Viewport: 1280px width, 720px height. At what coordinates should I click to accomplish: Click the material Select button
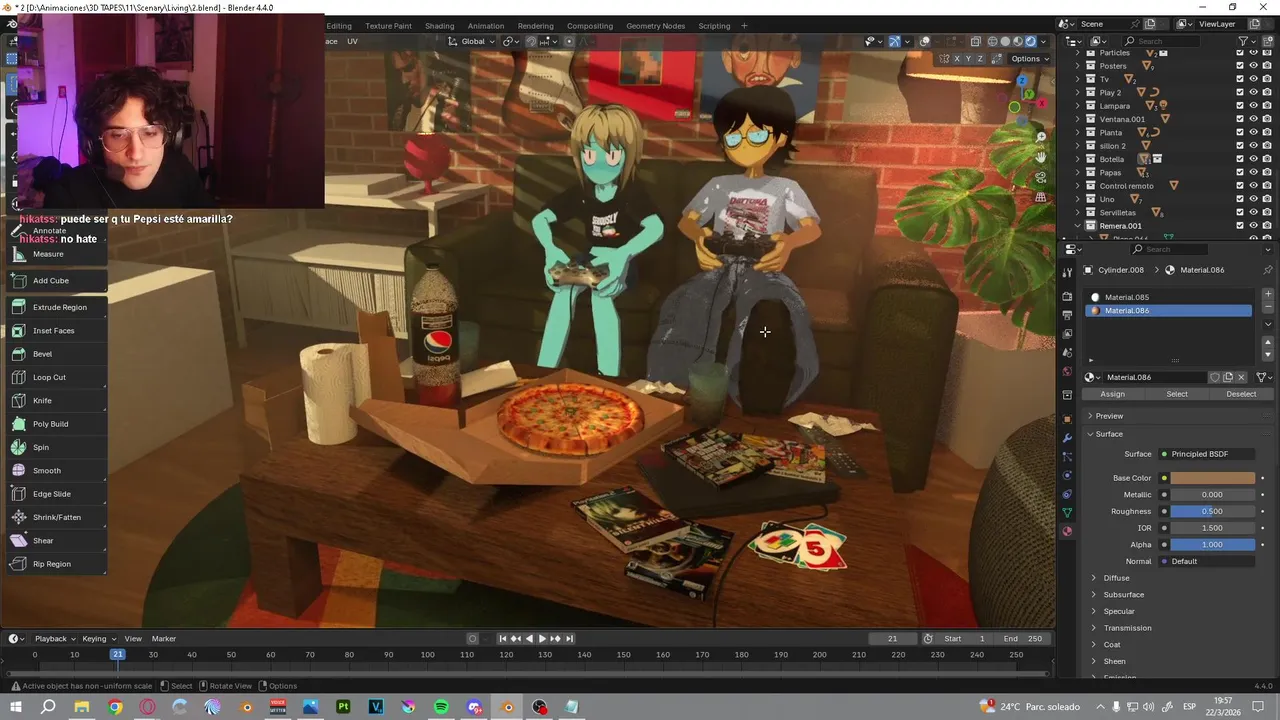(1177, 394)
